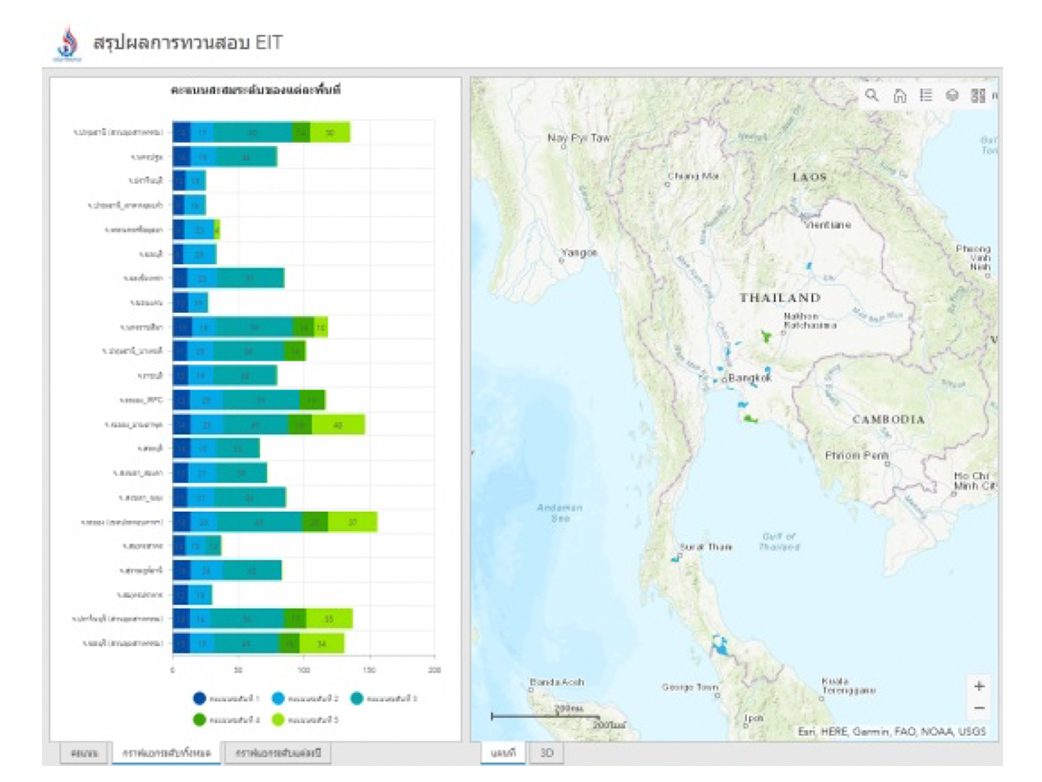Select the middle tab under the chart
The height and width of the screenshot is (782, 1042).
[x=166, y=752]
